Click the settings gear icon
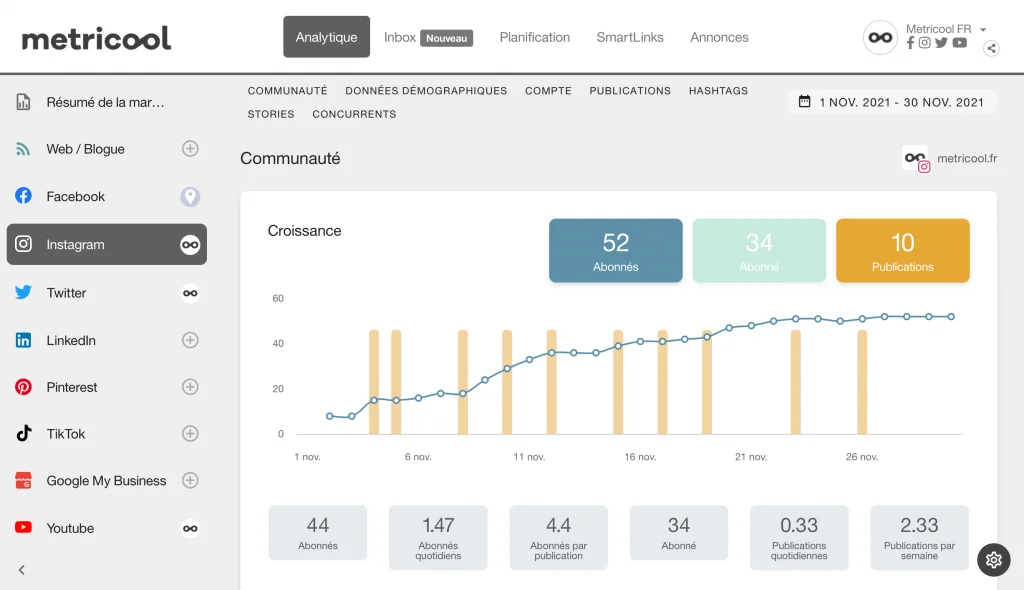This screenshot has height=590, width=1024. click(993, 560)
